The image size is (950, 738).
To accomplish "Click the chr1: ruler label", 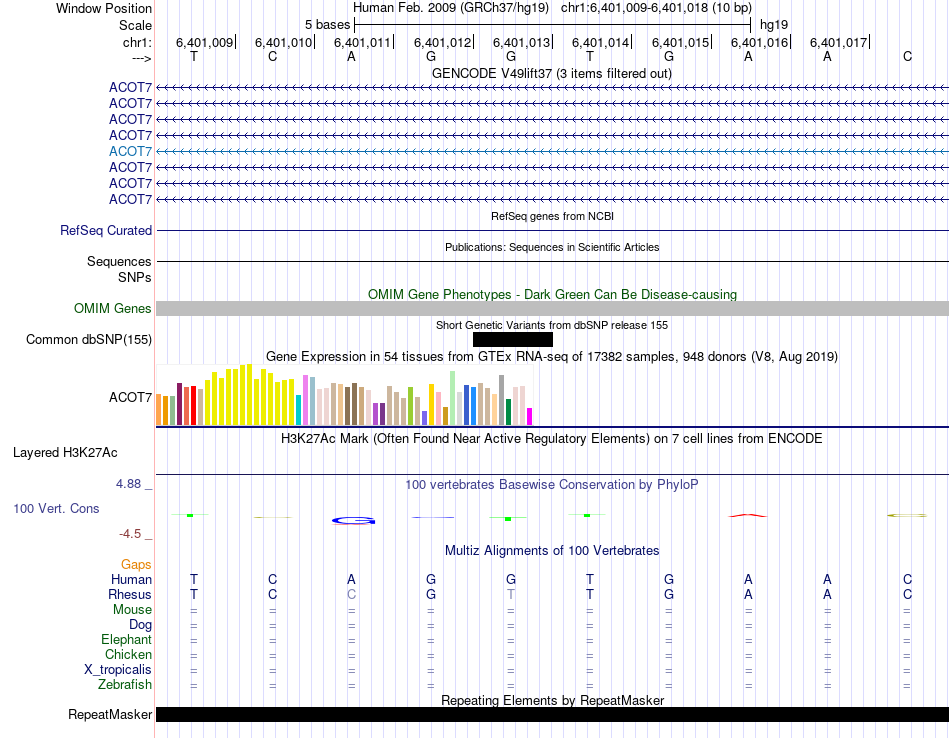I will 137,42.
